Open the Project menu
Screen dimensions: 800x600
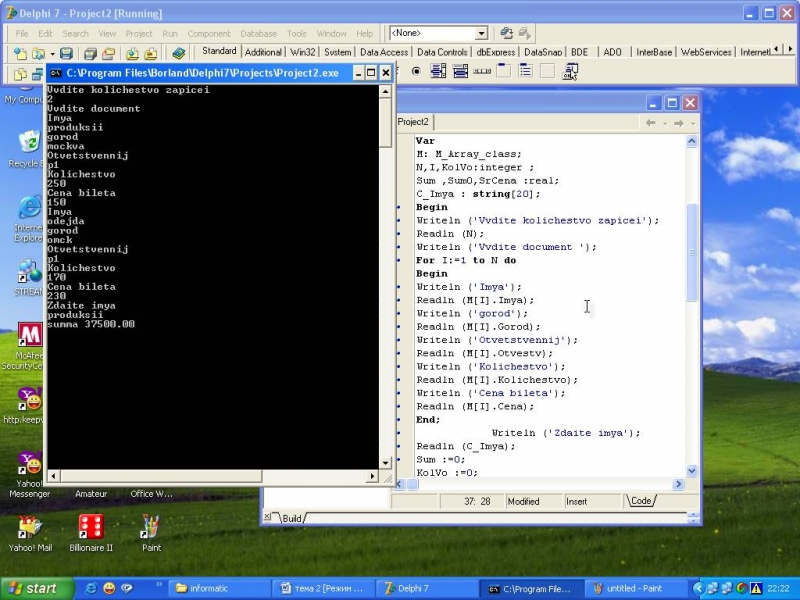click(x=139, y=34)
